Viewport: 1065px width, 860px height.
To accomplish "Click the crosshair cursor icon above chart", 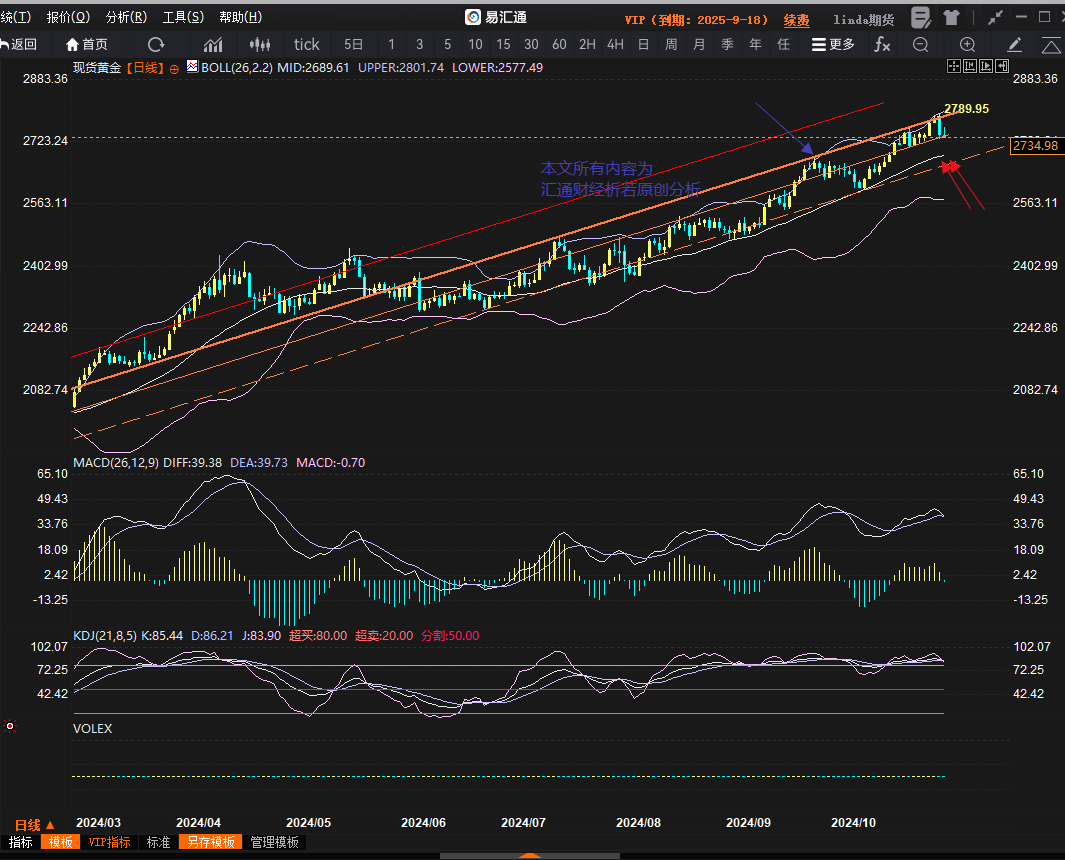I will point(953,66).
